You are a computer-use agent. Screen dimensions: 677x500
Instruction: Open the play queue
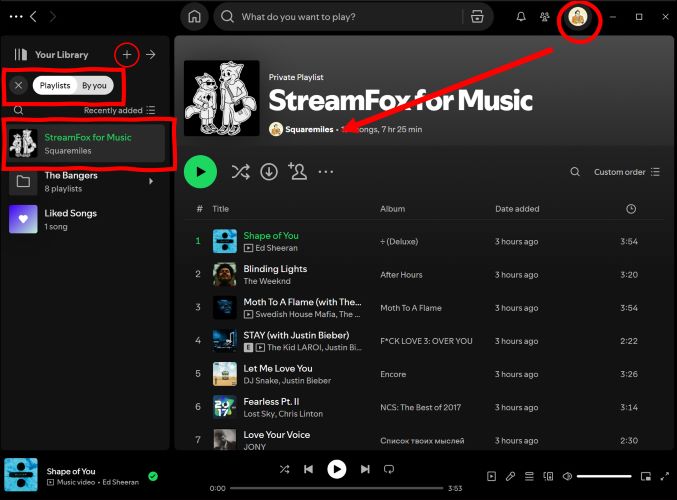click(x=529, y=476)
